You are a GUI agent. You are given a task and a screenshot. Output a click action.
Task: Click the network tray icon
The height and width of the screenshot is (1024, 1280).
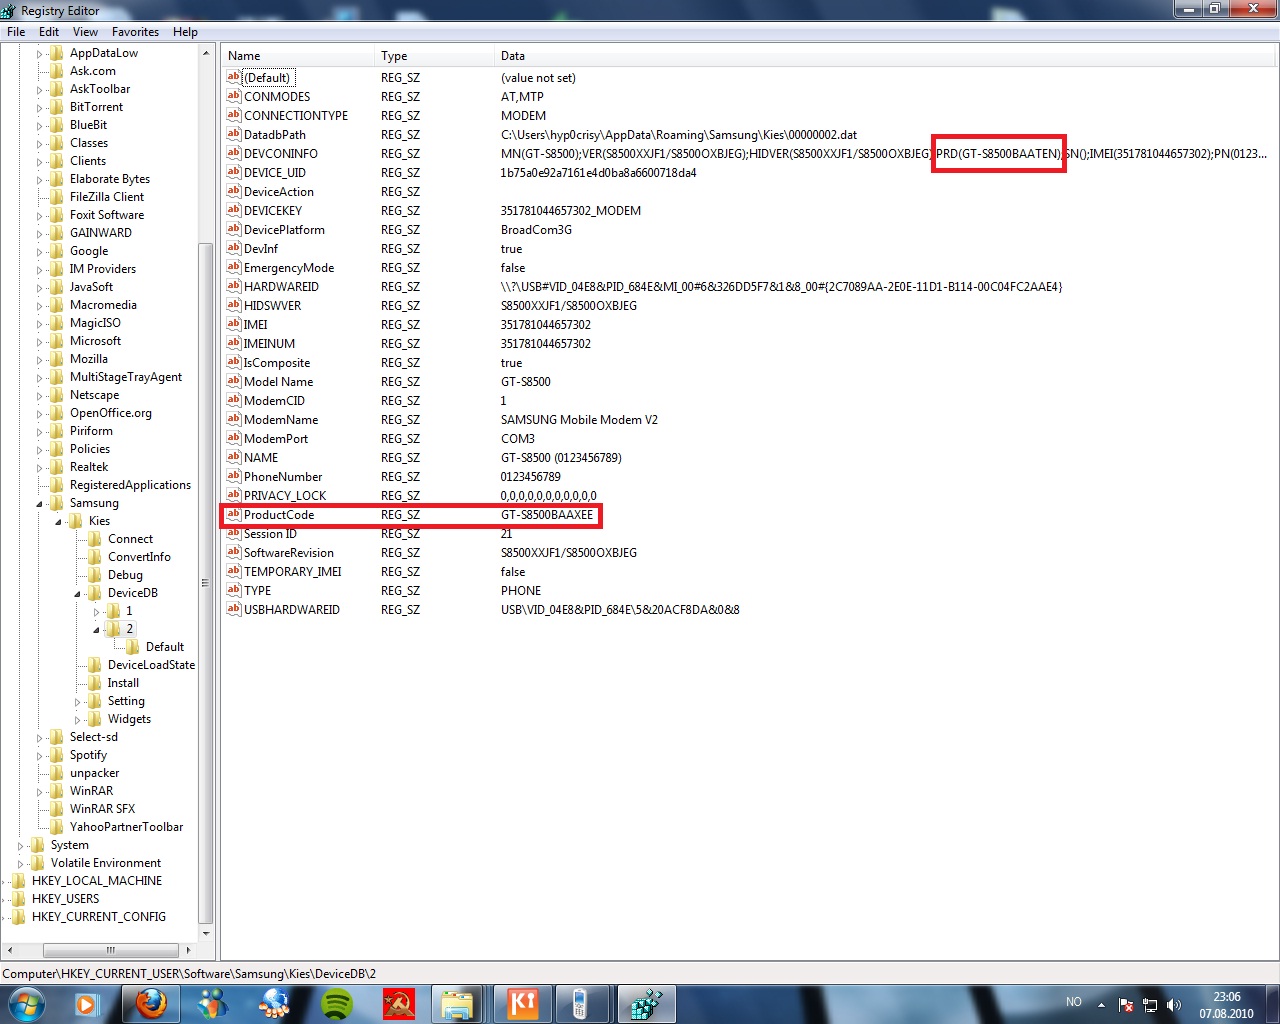(x=1150, y=1005)
